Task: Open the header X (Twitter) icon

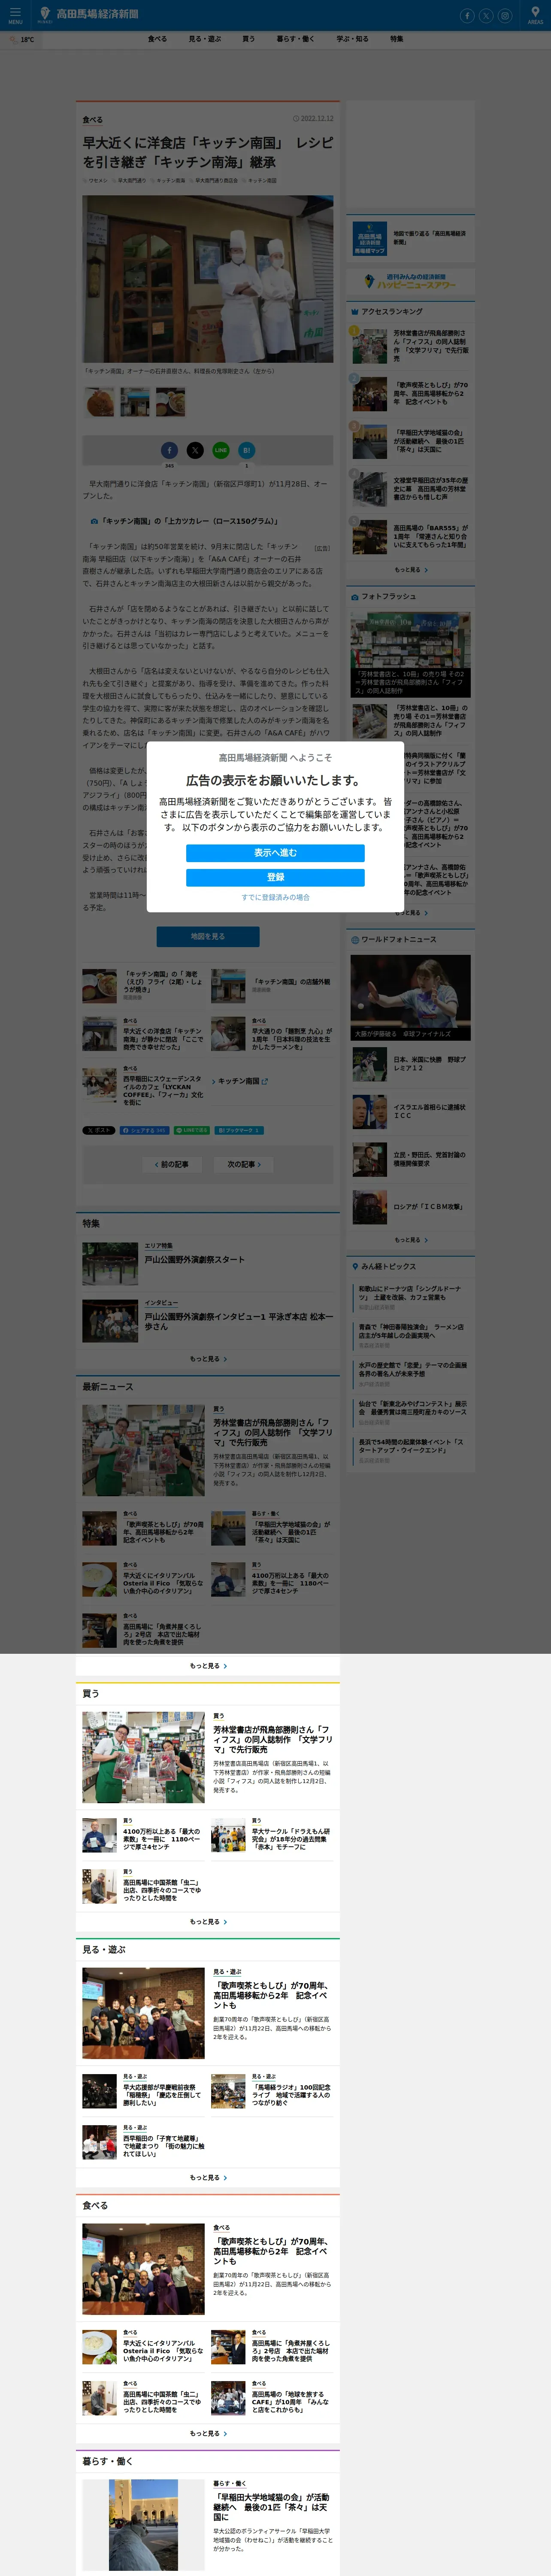Action: click(486, 15)
